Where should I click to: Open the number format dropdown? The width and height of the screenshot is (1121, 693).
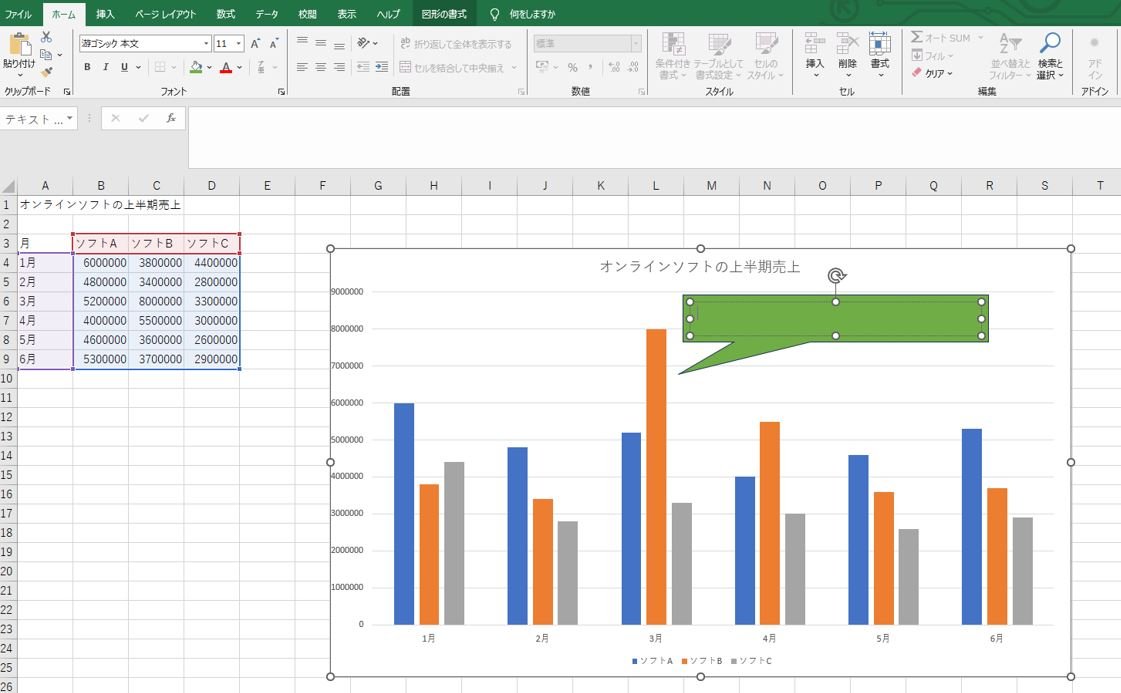click(636, 44)
